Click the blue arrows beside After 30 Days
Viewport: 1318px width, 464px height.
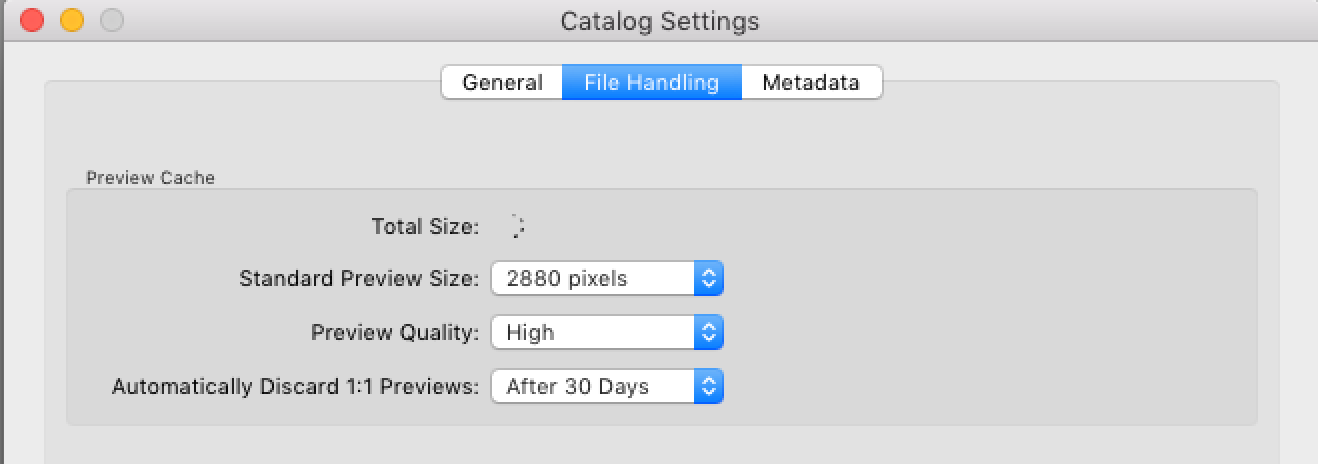point(708,386)
